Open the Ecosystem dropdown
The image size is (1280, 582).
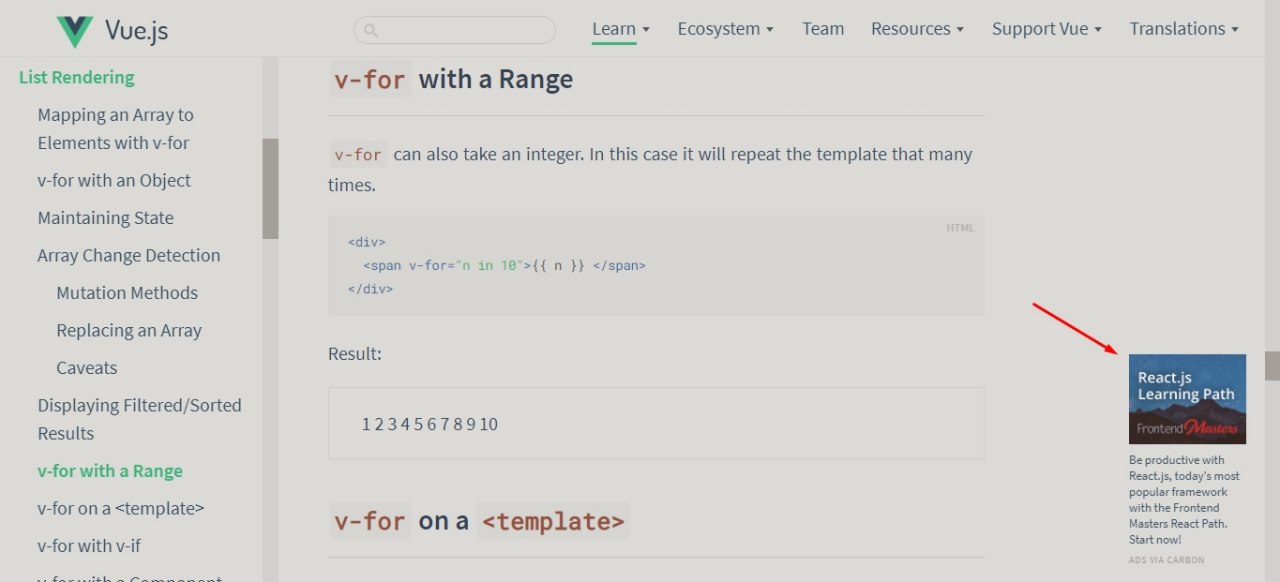coord(725,29)
